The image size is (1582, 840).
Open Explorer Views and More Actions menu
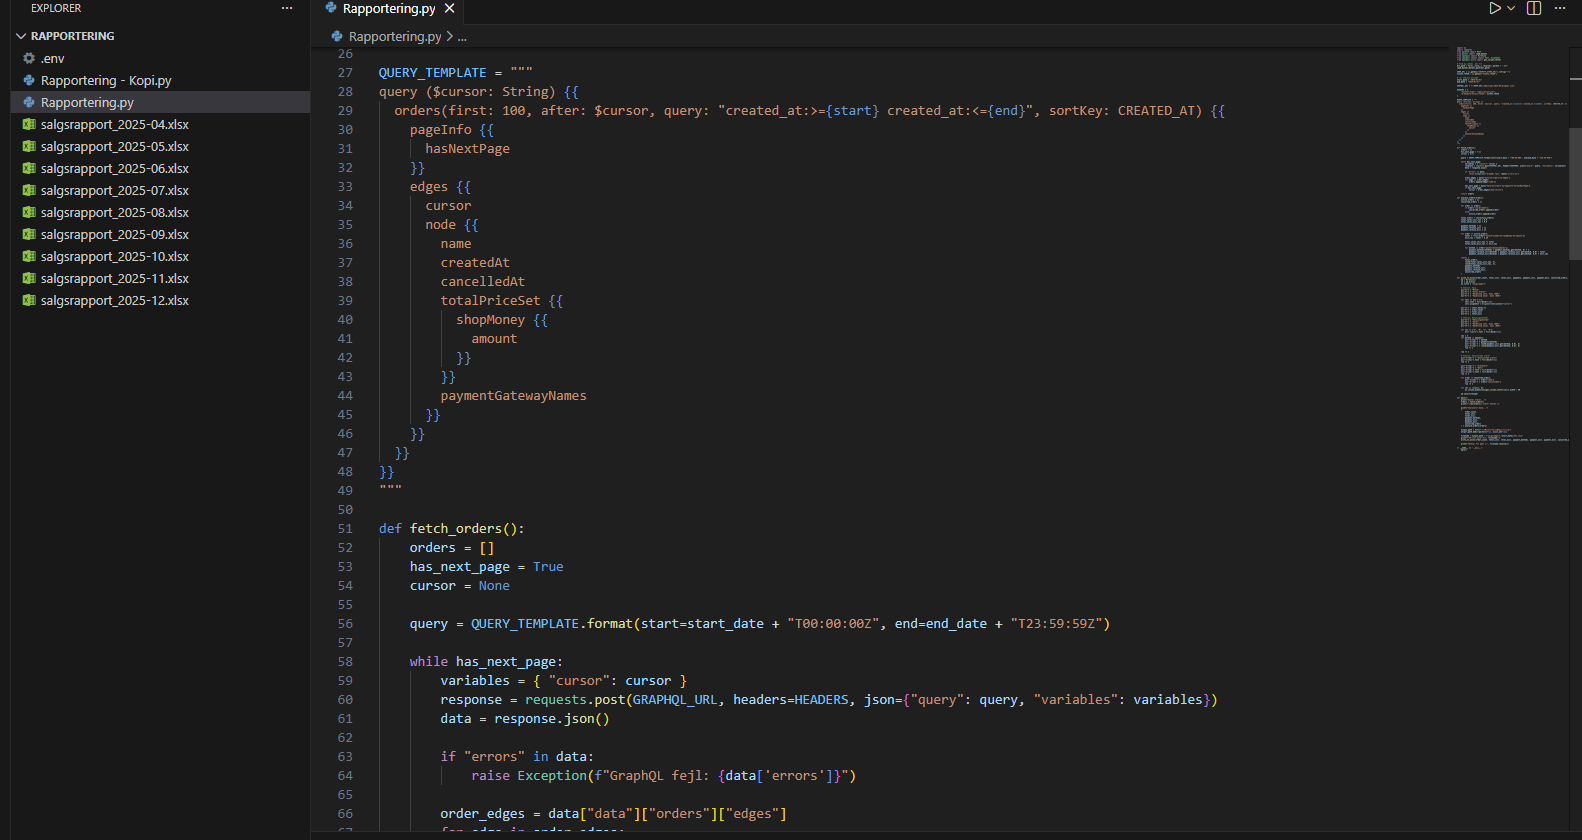coord(287,8)
